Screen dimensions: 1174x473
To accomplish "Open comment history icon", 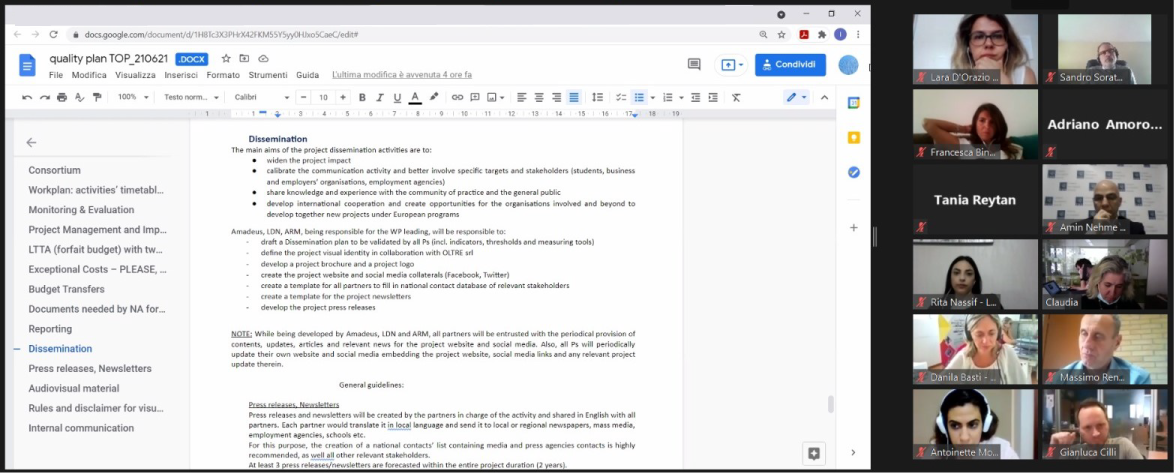I will coord(694,65).
